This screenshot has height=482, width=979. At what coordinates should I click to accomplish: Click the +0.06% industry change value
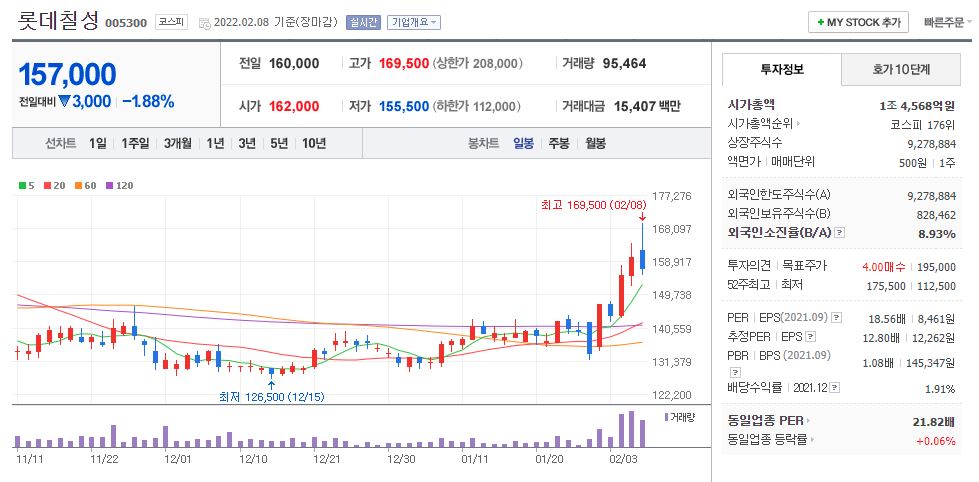pos(936,441)
